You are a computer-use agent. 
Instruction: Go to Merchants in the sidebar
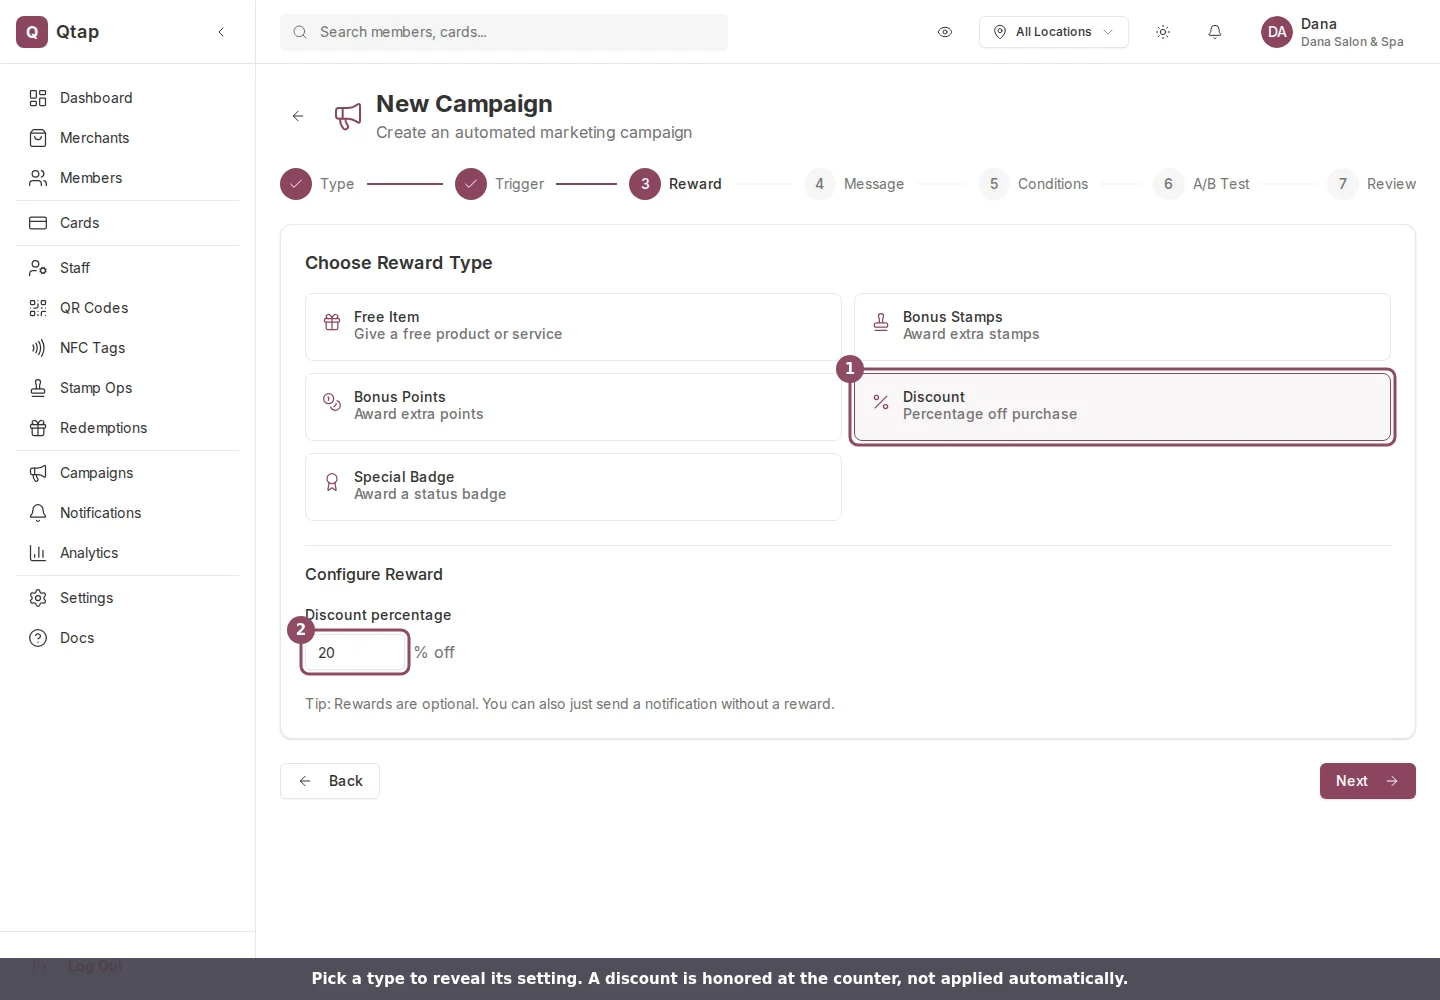pos(128,138)
